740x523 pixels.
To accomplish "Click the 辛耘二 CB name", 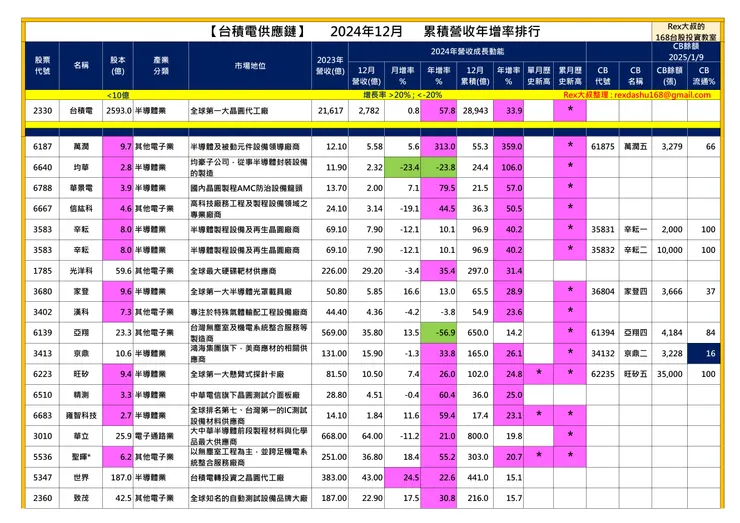I will [635, 250].
